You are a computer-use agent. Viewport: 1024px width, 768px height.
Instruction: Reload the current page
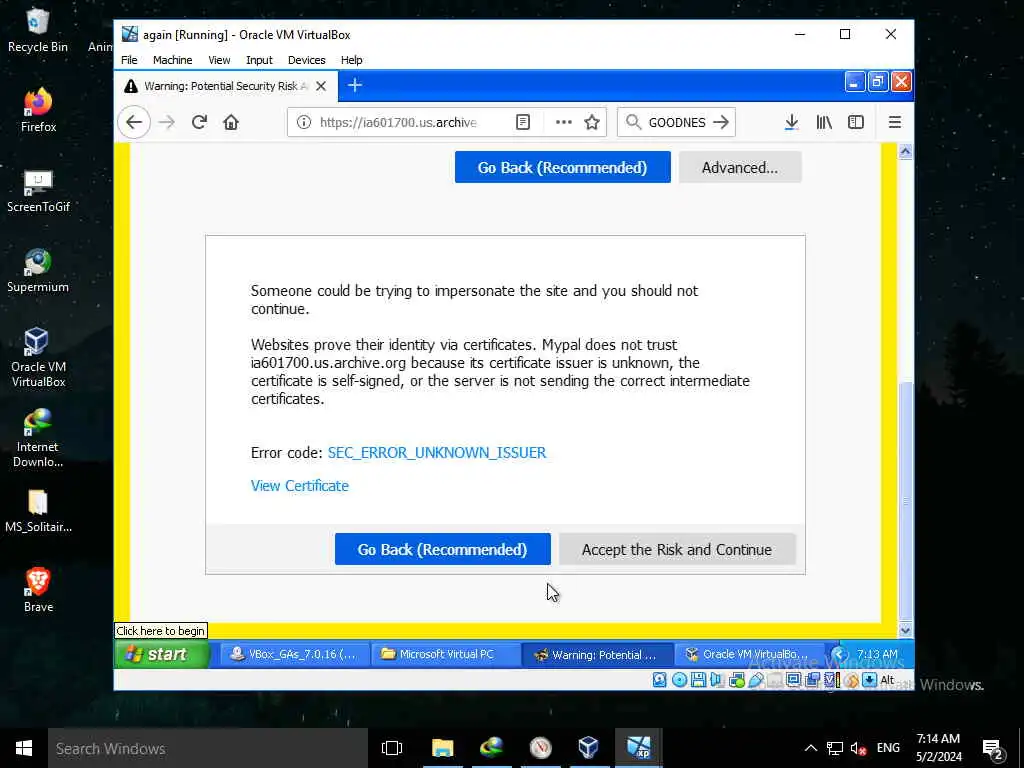pos(199,122)
